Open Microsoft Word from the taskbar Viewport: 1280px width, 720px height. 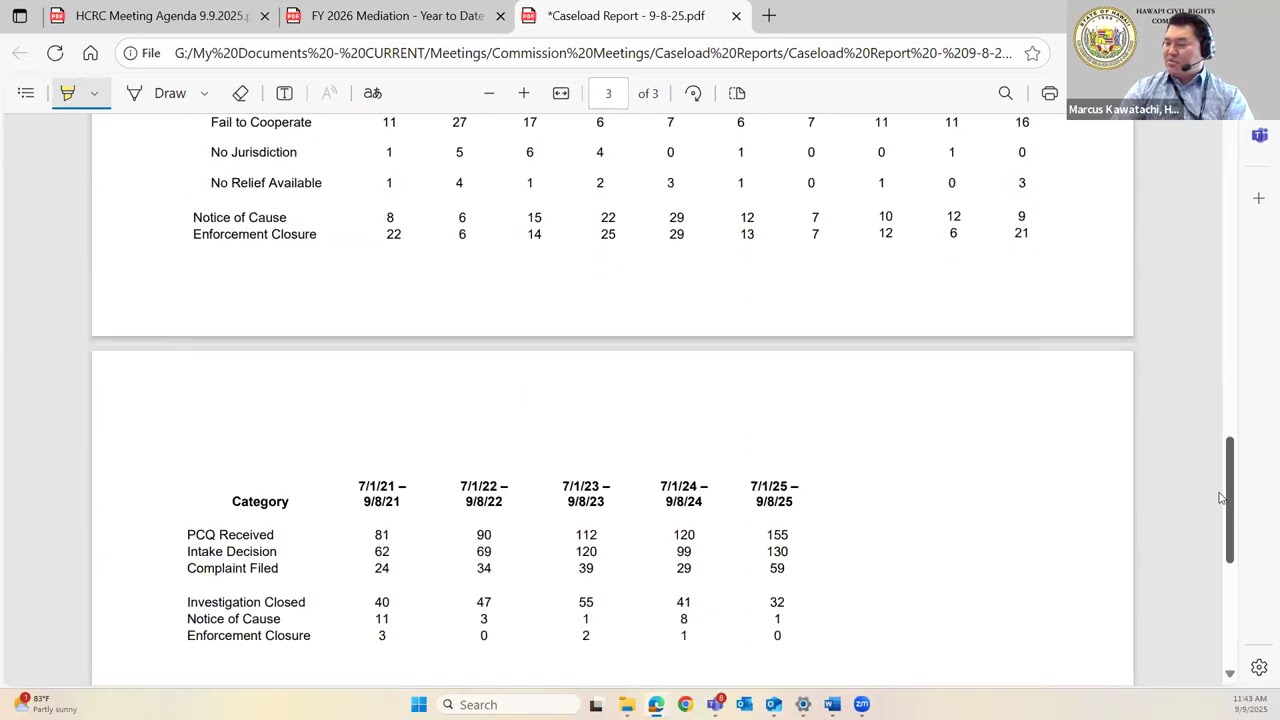[x=832, y=704]
